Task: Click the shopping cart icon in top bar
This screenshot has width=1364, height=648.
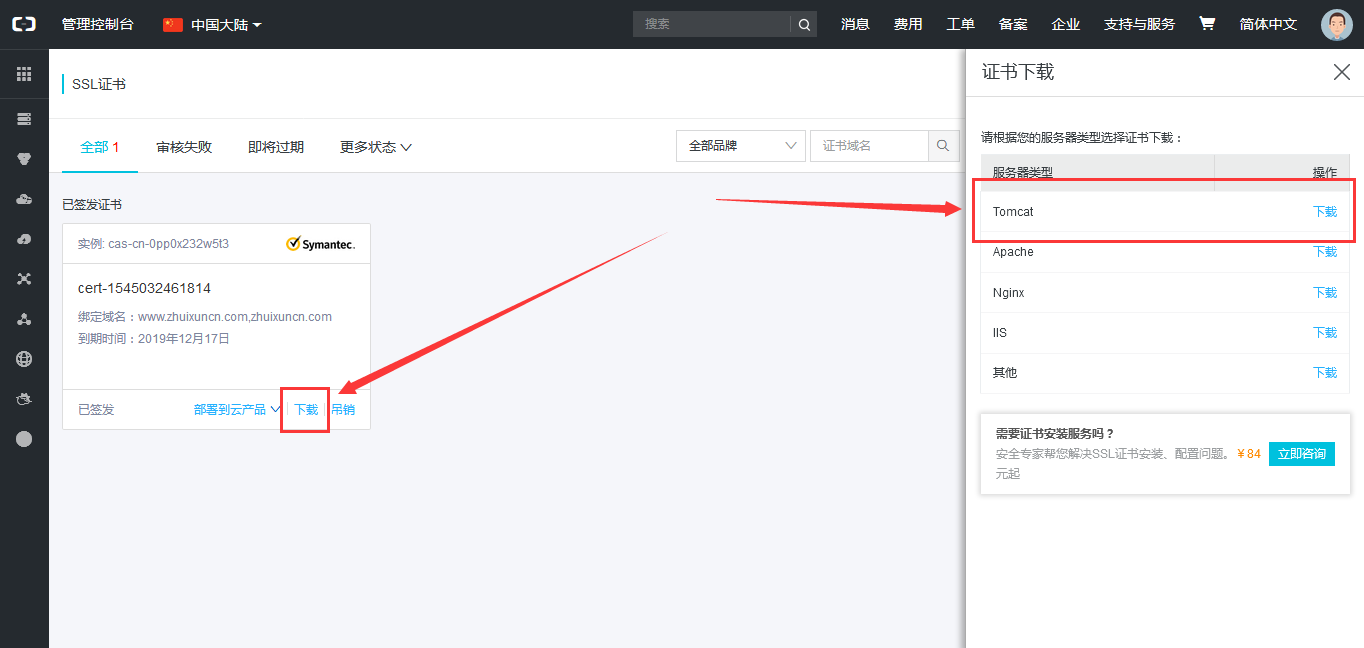Action: (x=1206, y=23)
